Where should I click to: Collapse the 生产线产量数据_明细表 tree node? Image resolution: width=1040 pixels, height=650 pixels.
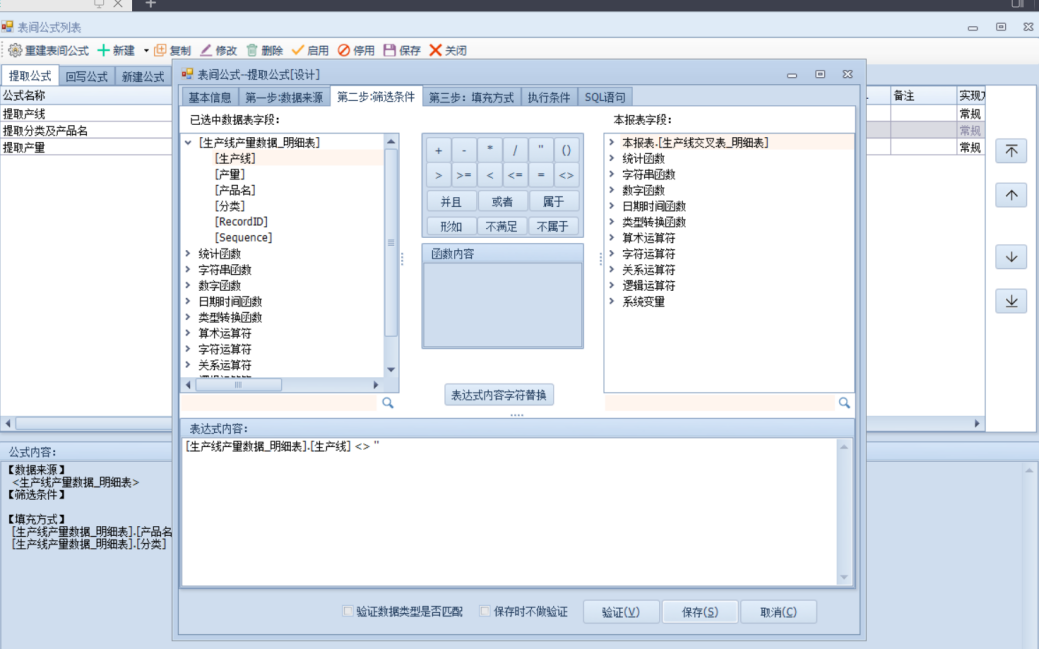point(188,143)
